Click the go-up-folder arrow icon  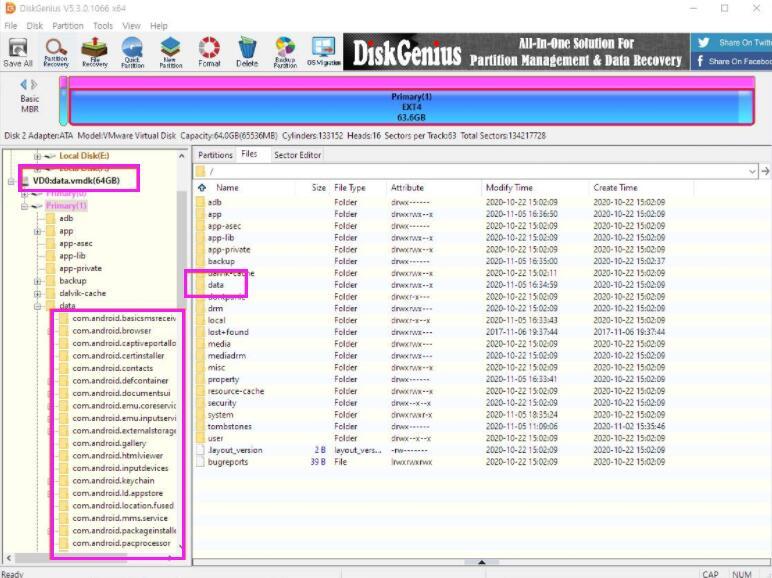202,188
